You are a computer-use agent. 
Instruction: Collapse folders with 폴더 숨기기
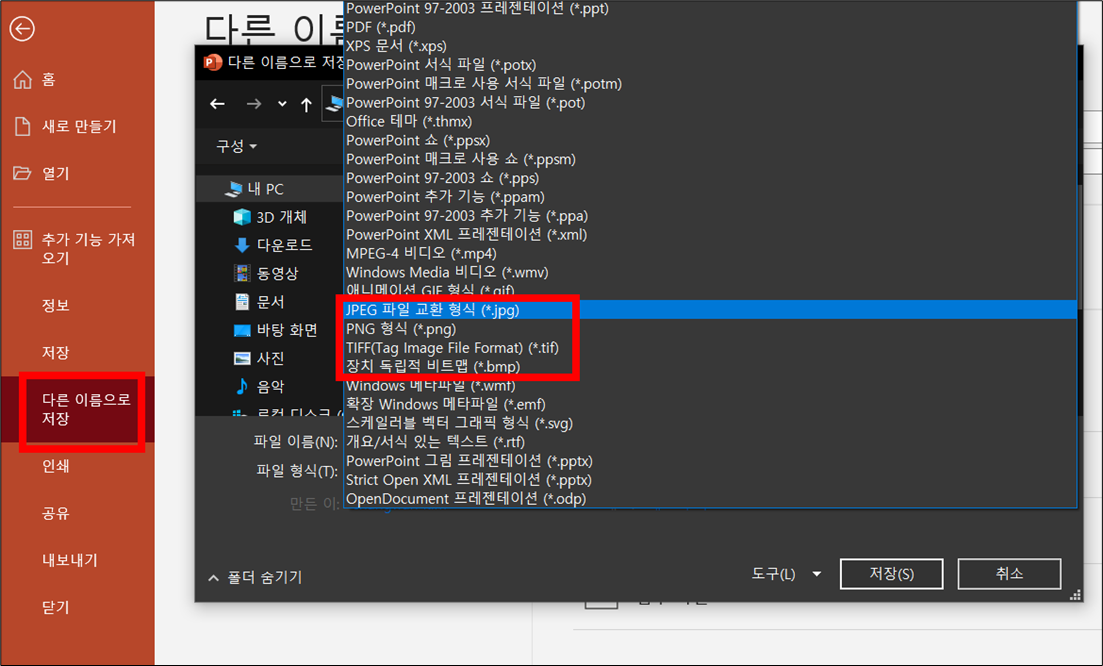(x=255, y=577)
